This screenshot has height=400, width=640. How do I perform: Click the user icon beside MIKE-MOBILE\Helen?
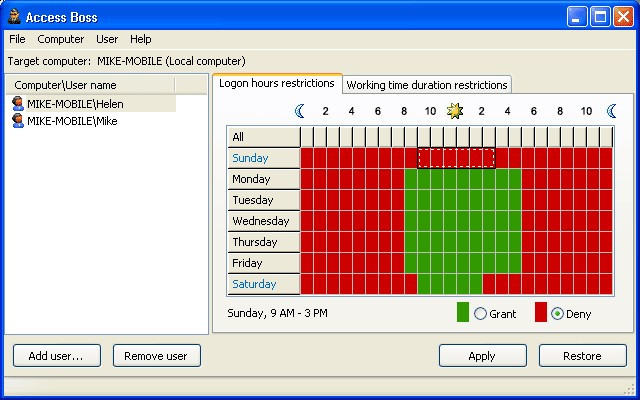click(18, 104)
